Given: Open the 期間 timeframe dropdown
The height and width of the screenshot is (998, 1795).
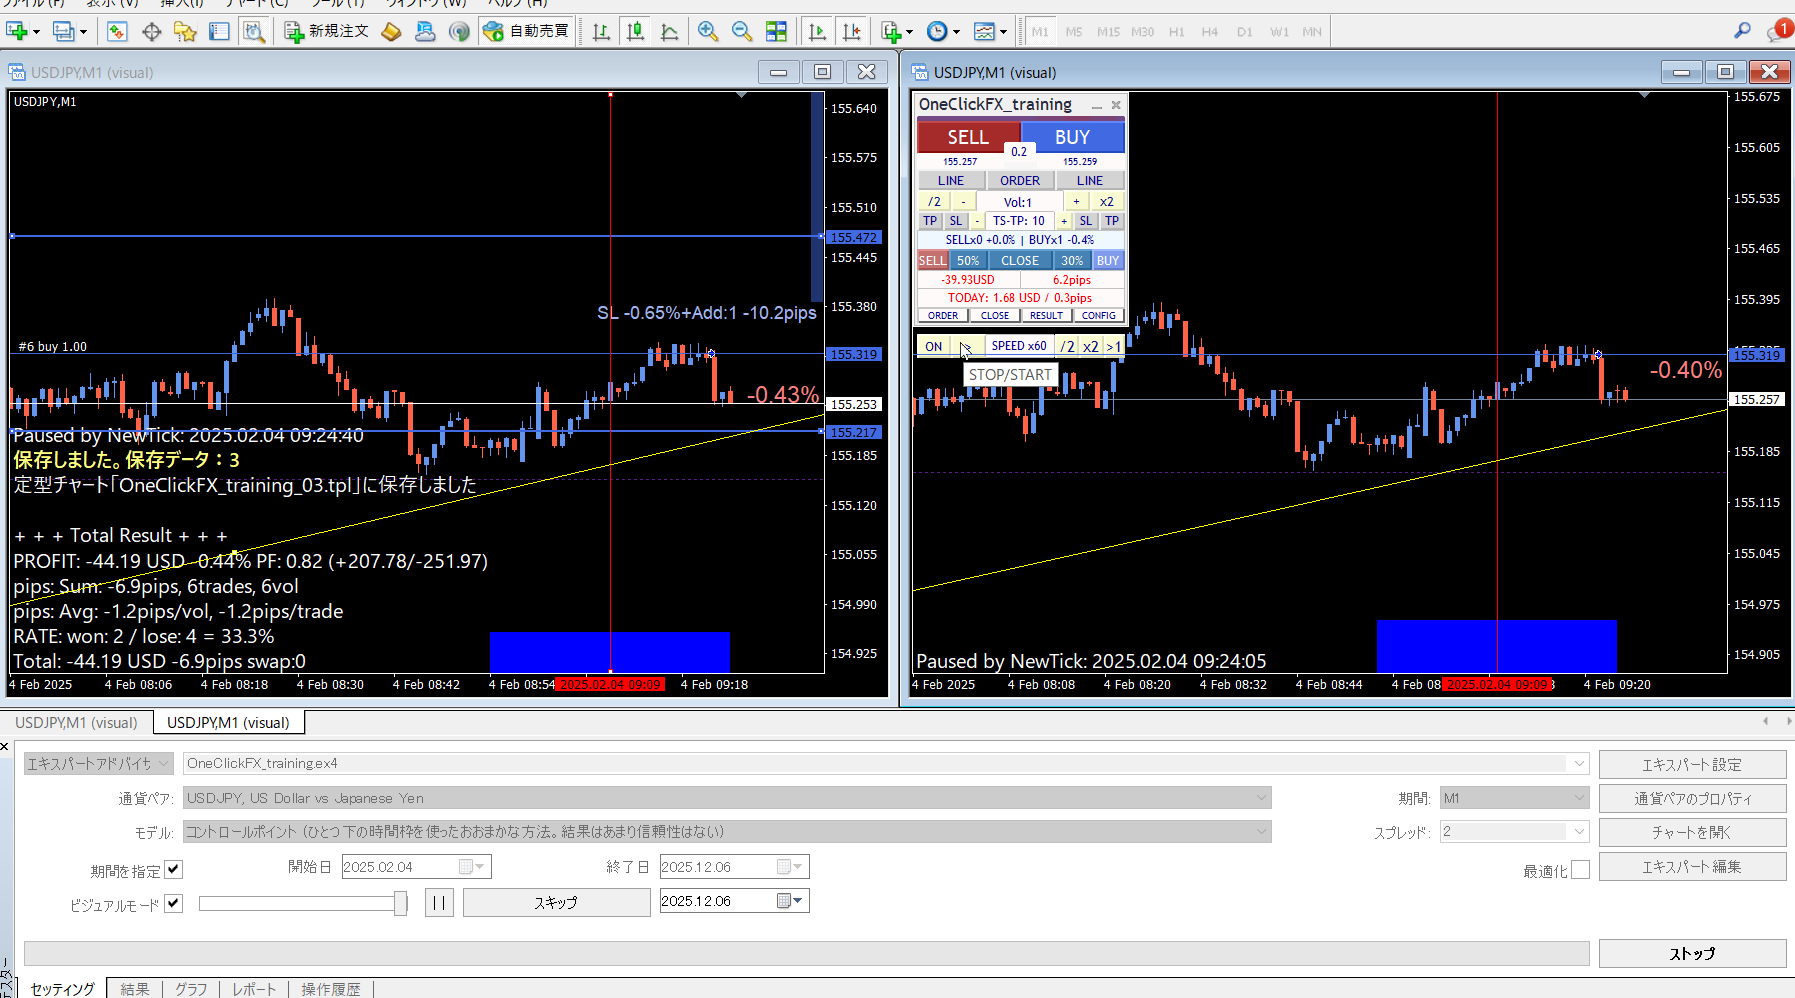Looking at the screenshot, I should coord(1579,798).
